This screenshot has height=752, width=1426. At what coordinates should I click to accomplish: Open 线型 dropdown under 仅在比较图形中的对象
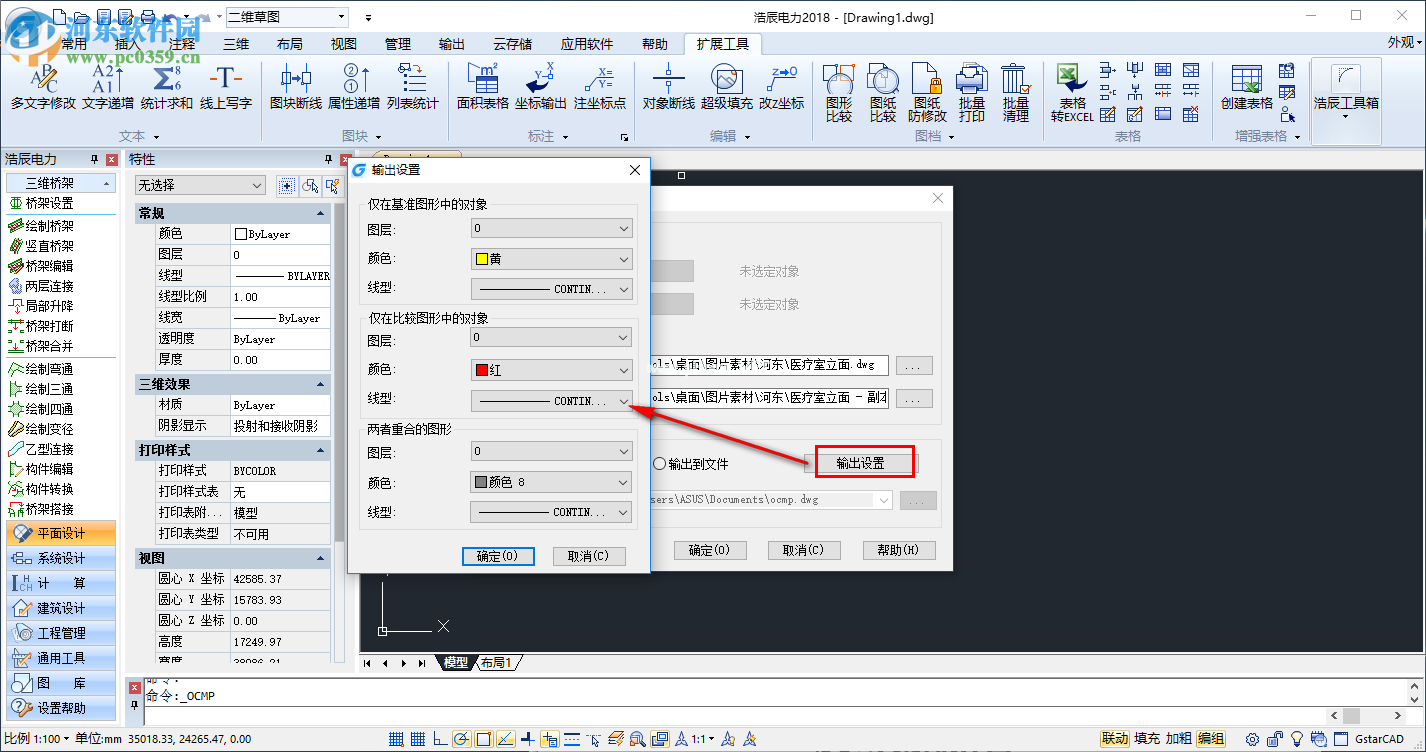[x=552, y=401]
